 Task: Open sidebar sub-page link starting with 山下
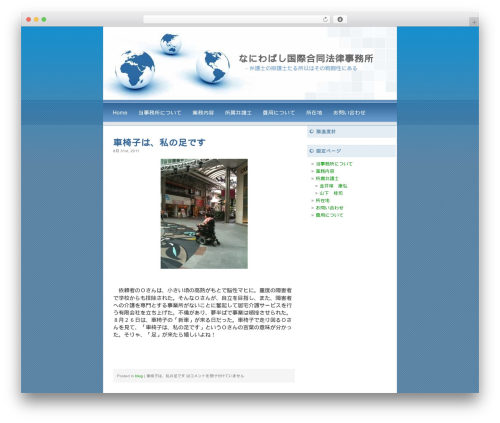pyautogui.click(x=331, y=193)
